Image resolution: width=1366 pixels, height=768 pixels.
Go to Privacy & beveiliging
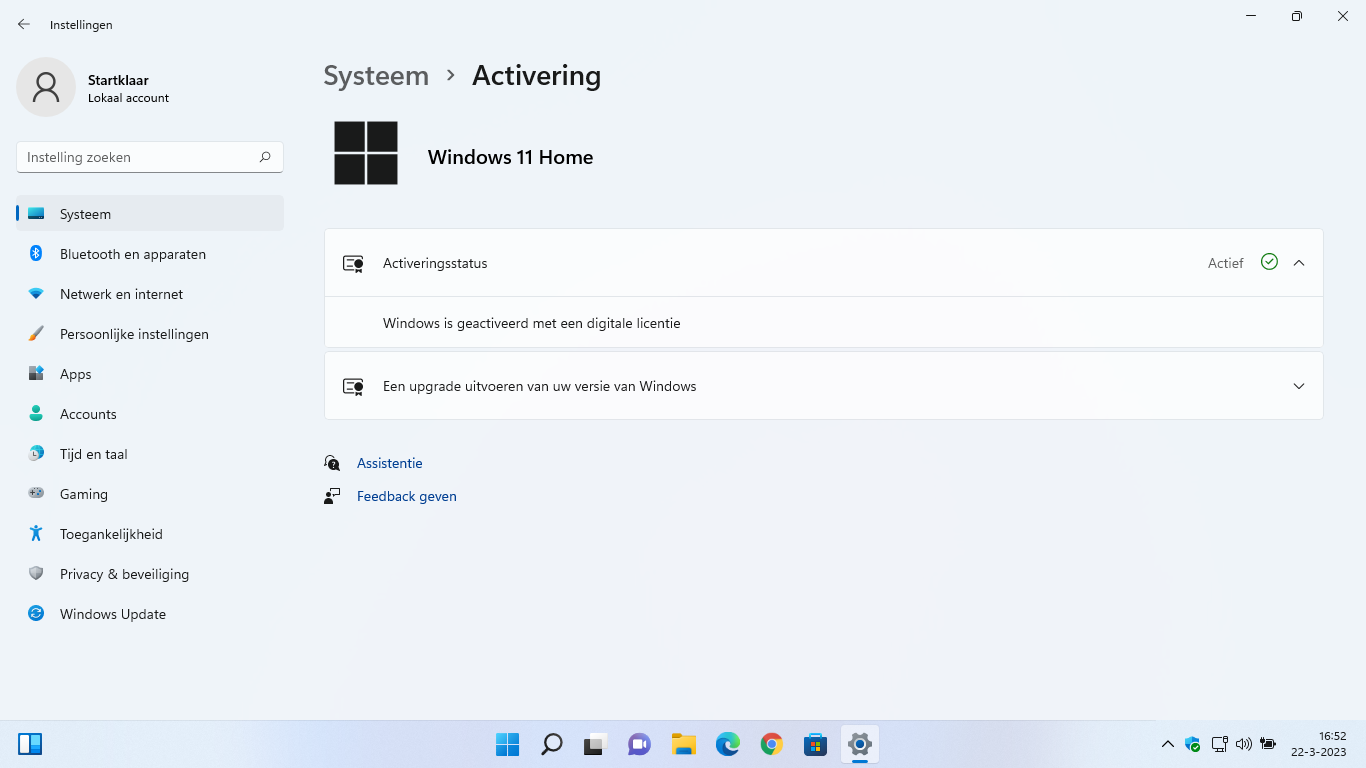point(150,574)
